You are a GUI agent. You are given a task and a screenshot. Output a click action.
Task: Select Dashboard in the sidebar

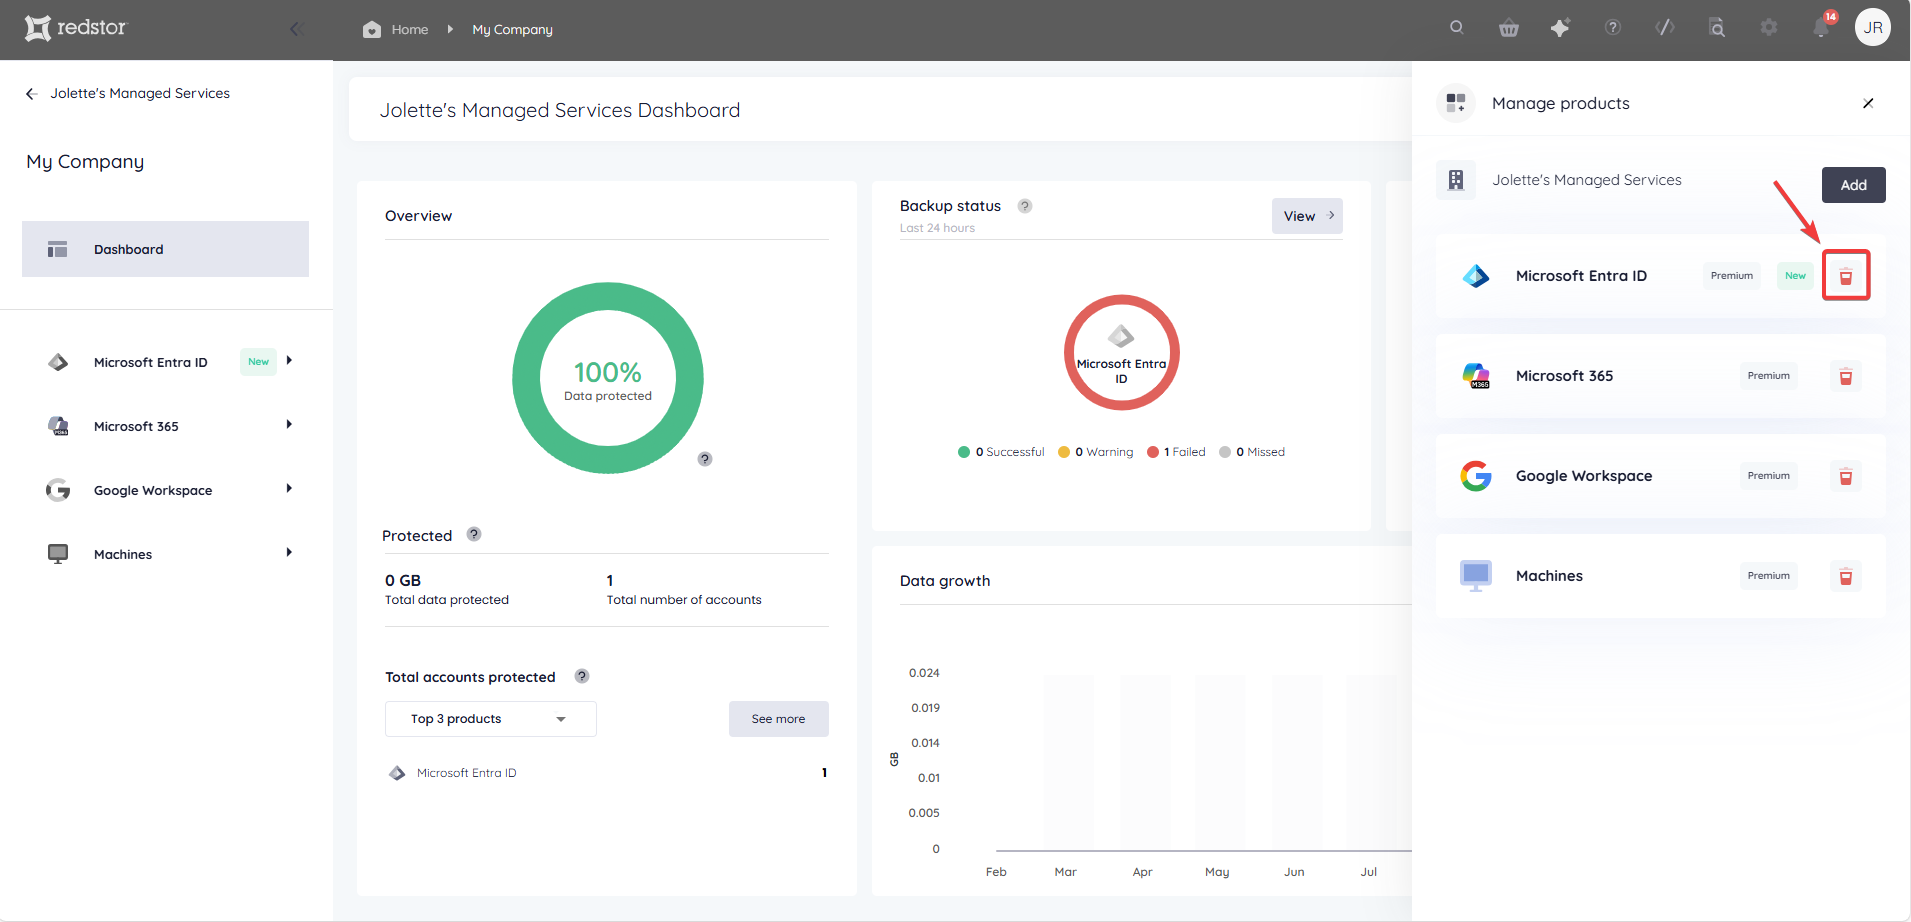pos(165,249)
